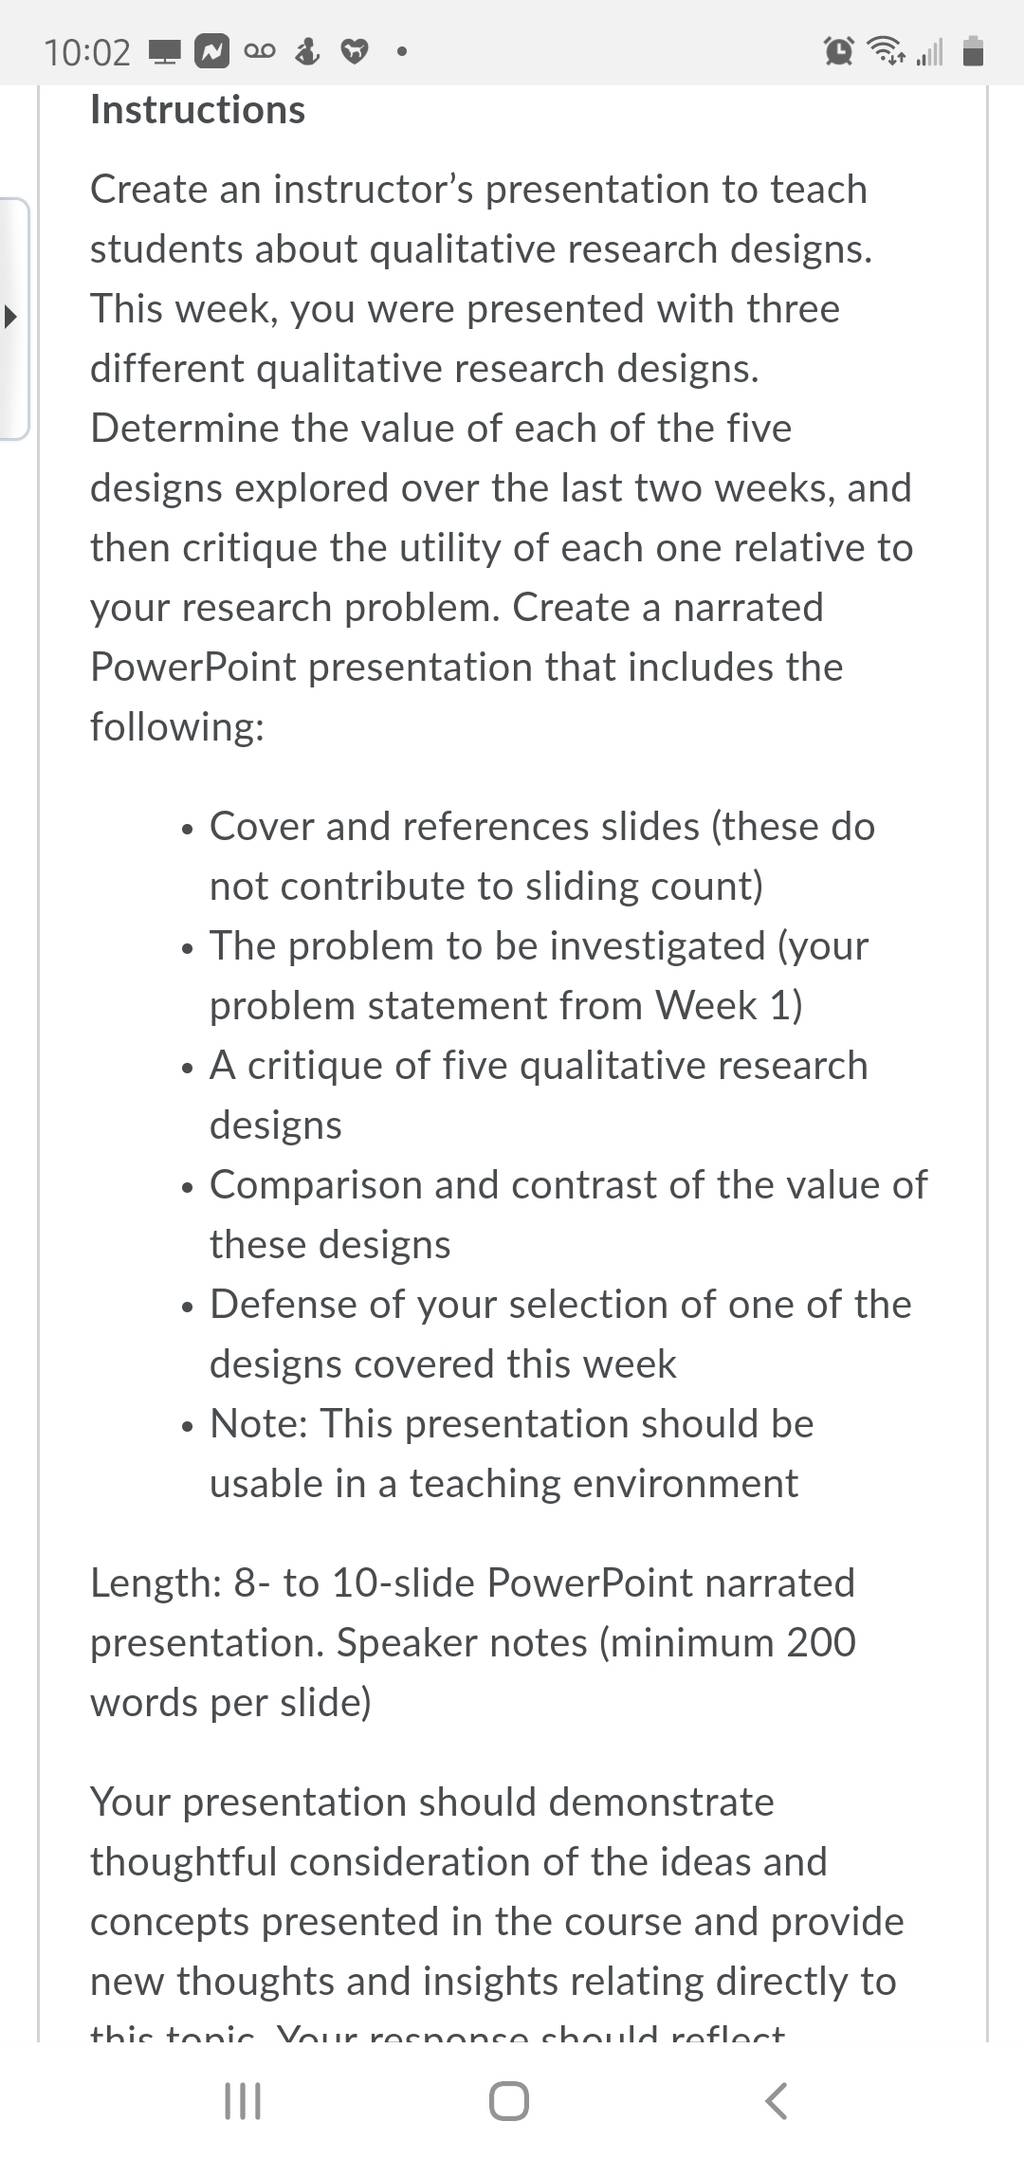Viewport: 1024px width, 2162px height.
Task: Tap the Home navigation button
Action: point(509,2101)
